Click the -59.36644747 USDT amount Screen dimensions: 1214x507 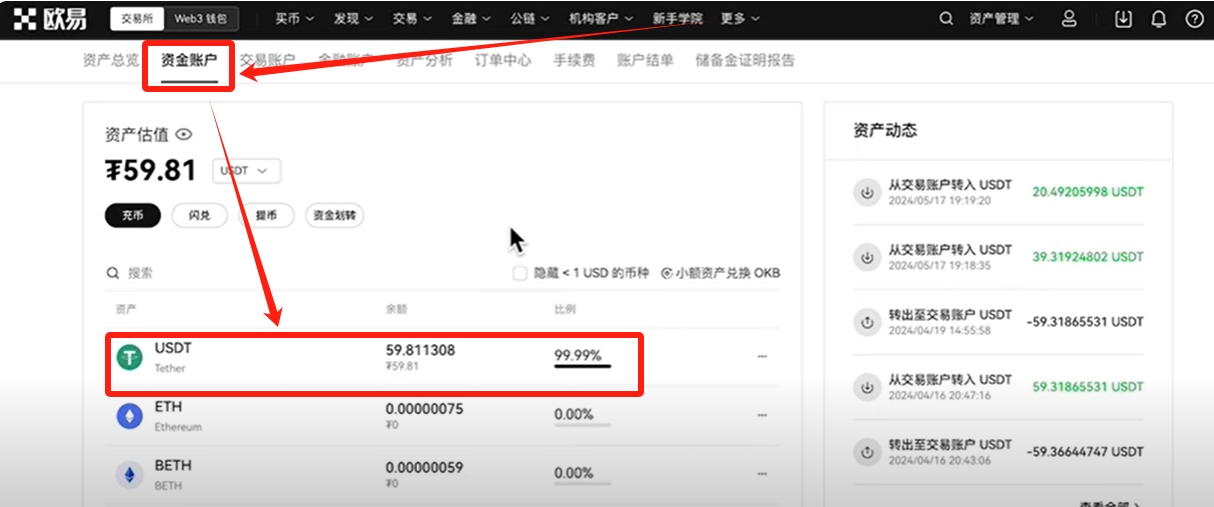point(1085,452)
